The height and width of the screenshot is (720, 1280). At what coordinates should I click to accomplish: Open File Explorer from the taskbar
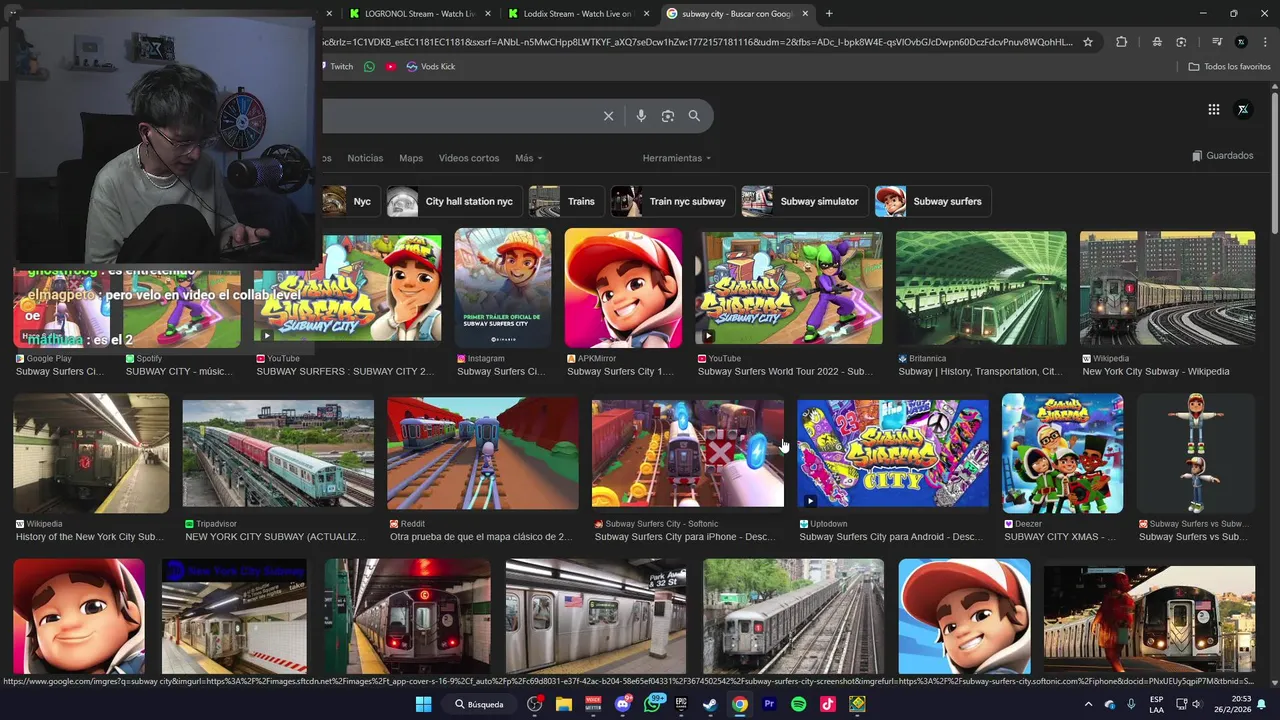563,704
